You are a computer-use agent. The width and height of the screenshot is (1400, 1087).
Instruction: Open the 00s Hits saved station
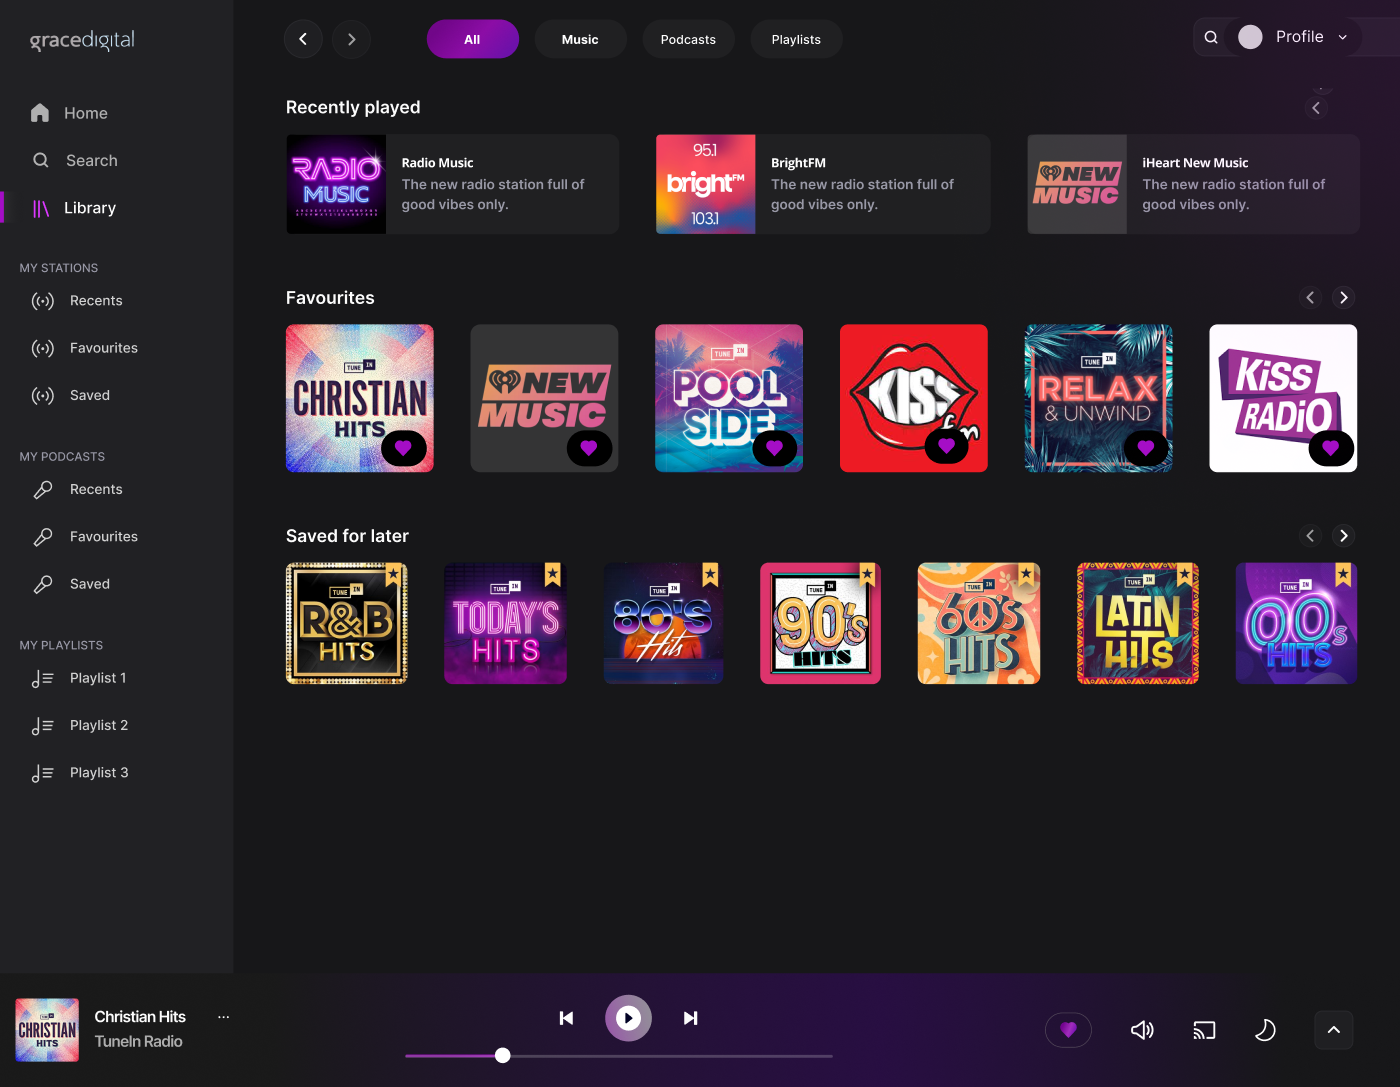click(1296, 623)
